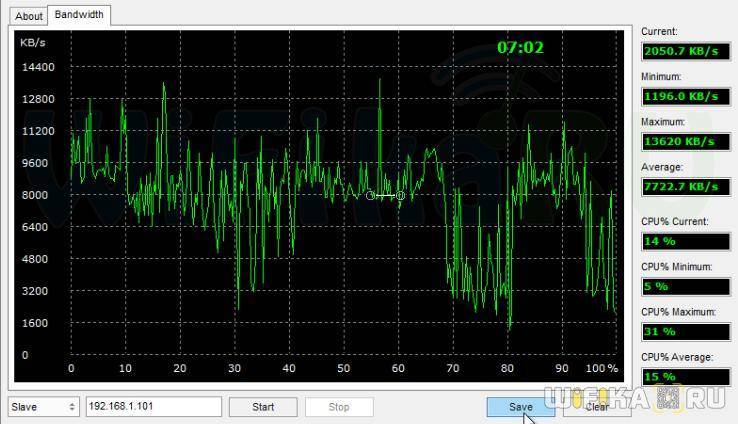Click the Clear button

pos(597,407)
